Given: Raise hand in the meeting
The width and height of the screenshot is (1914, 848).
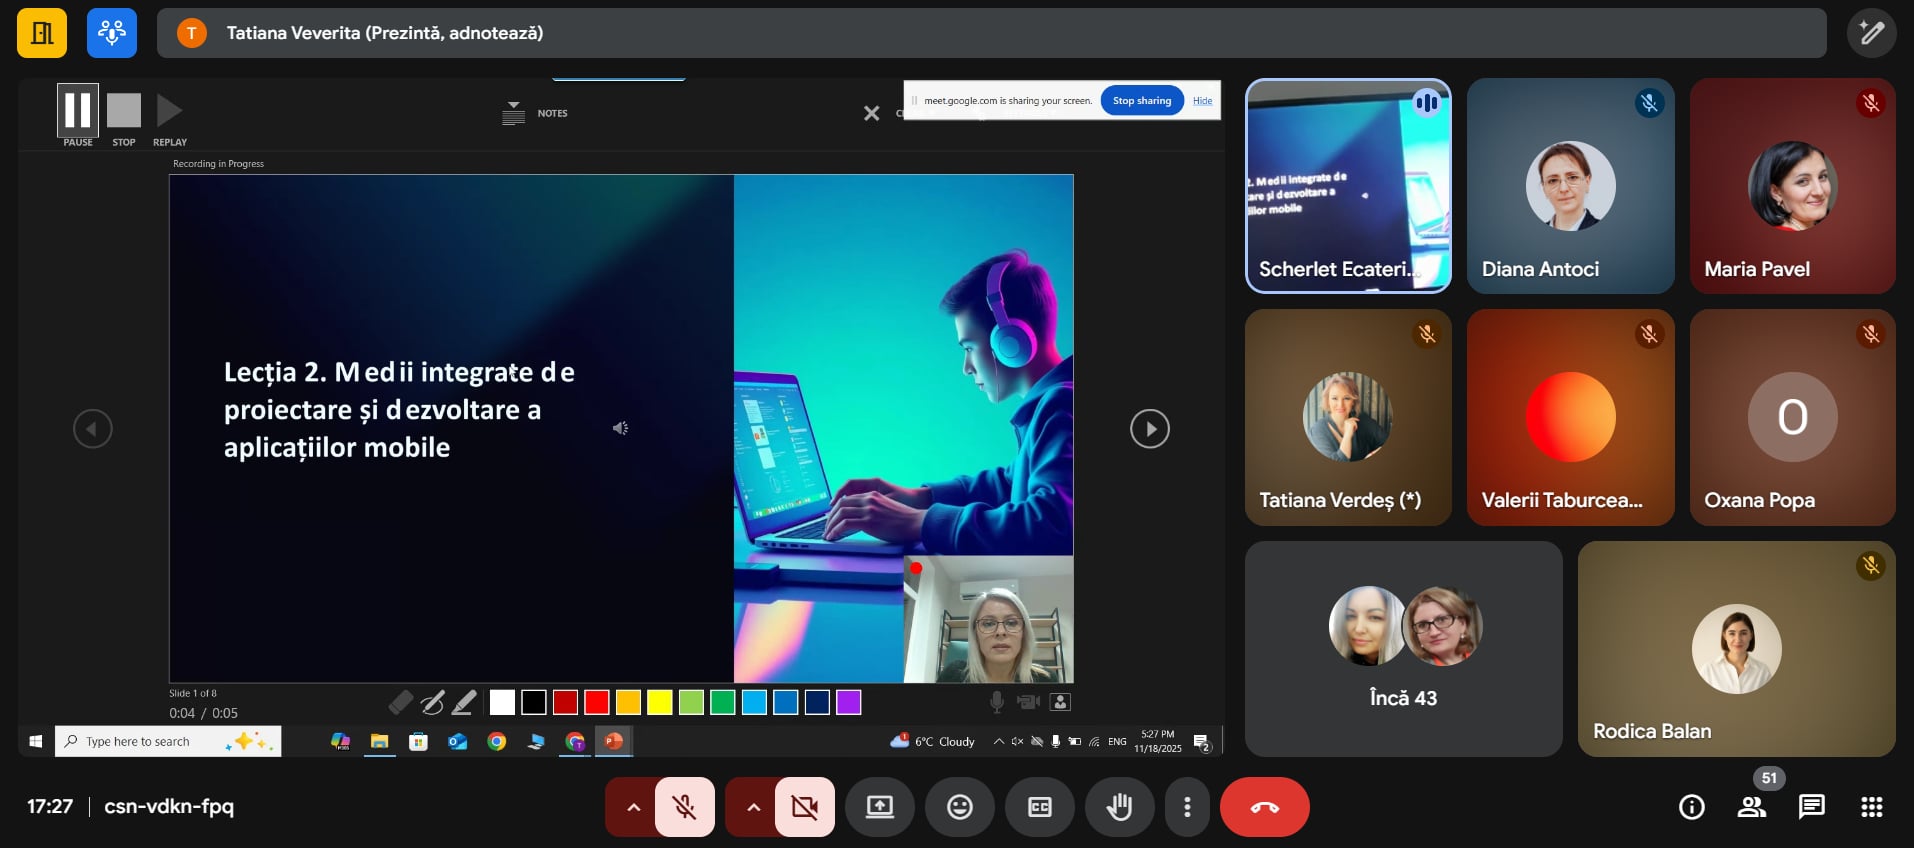Looking at the screenshot, I should (x=1119, y=807).
